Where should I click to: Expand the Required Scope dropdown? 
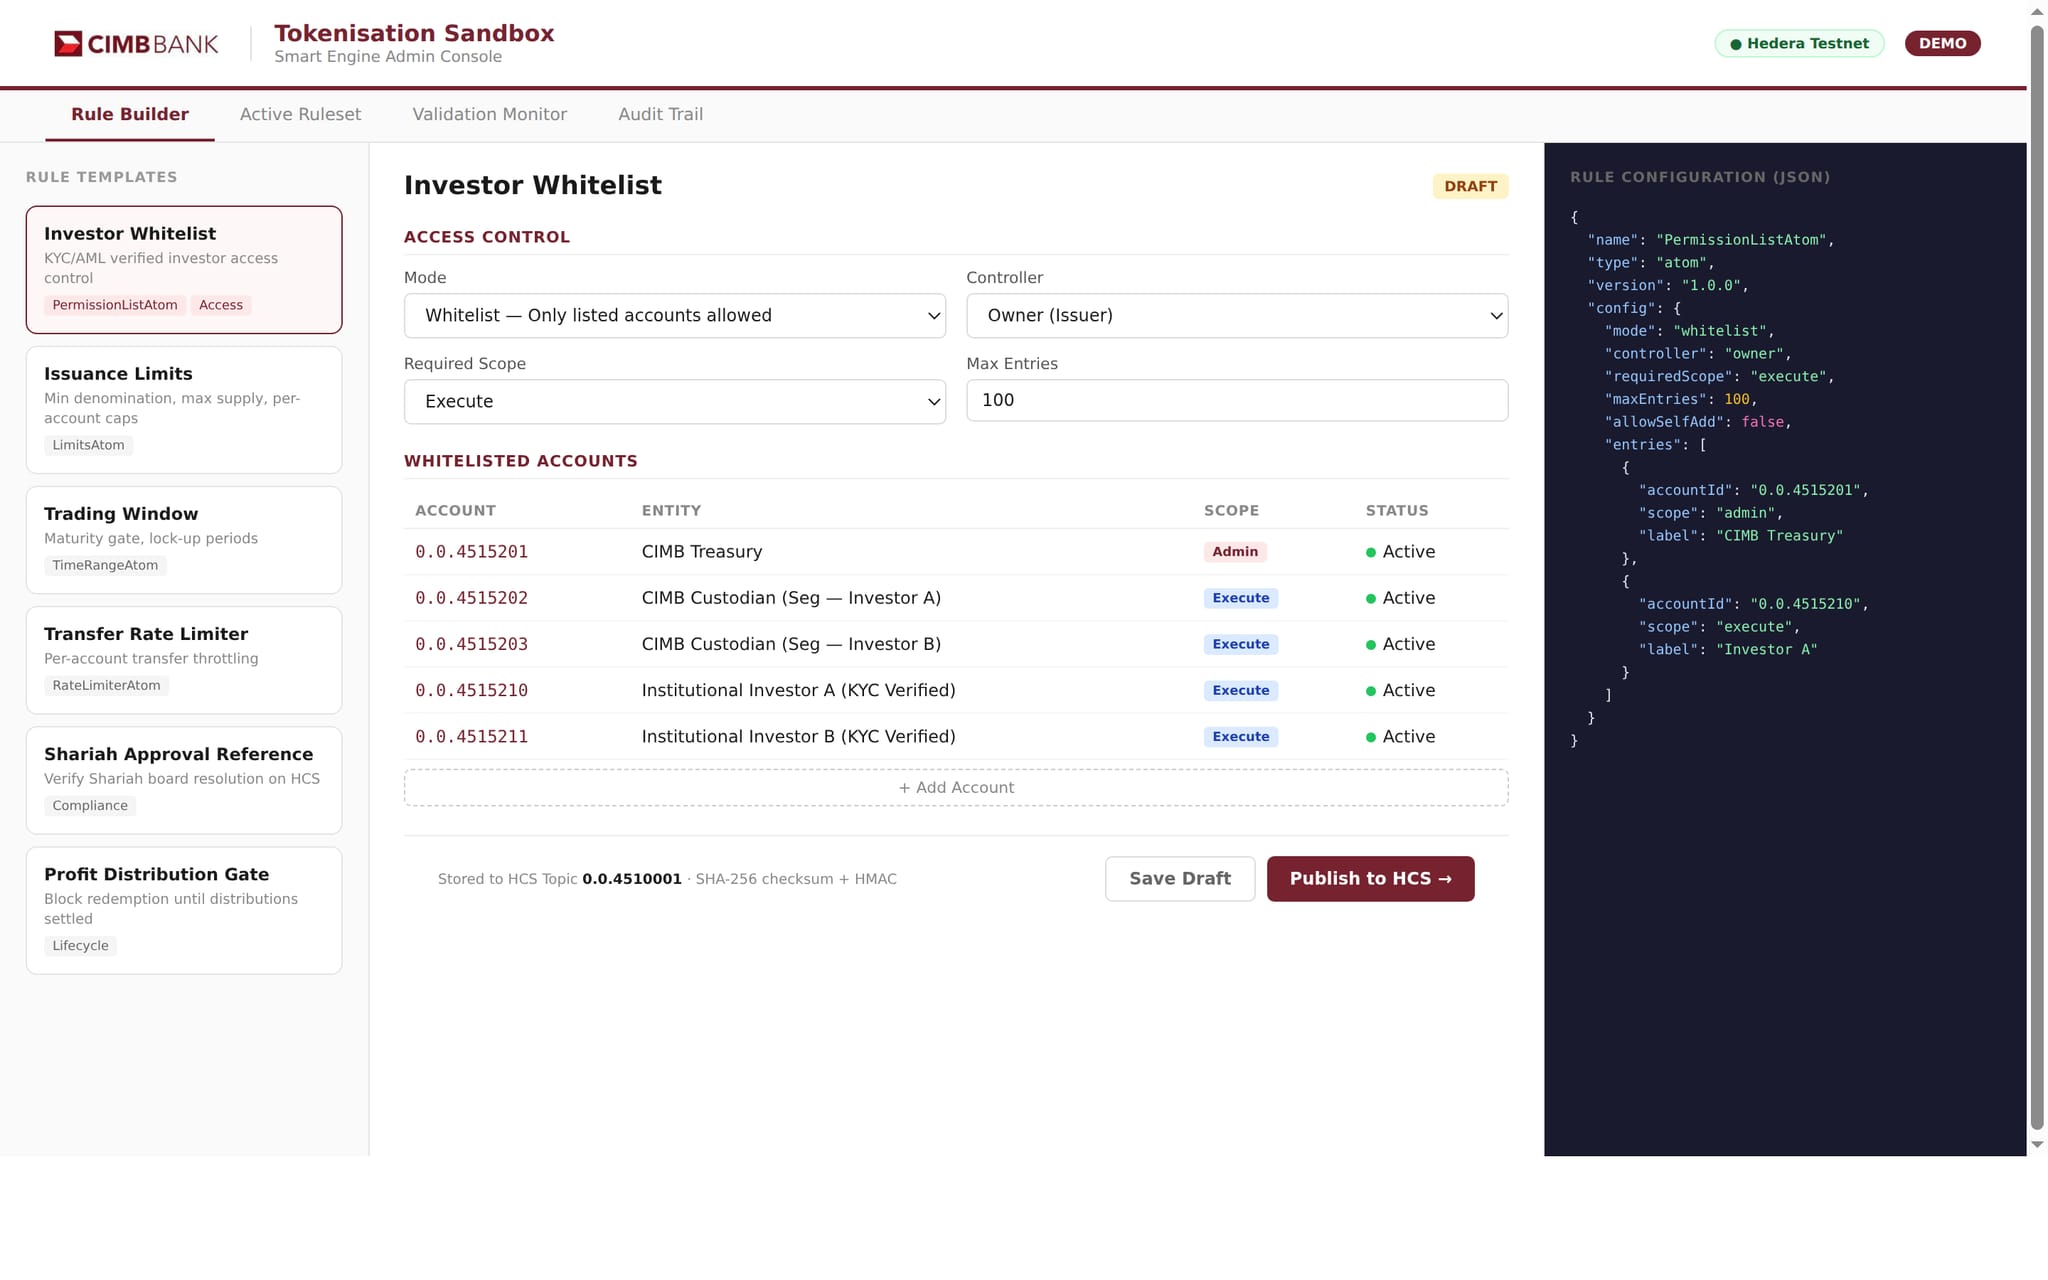point(674,402)
